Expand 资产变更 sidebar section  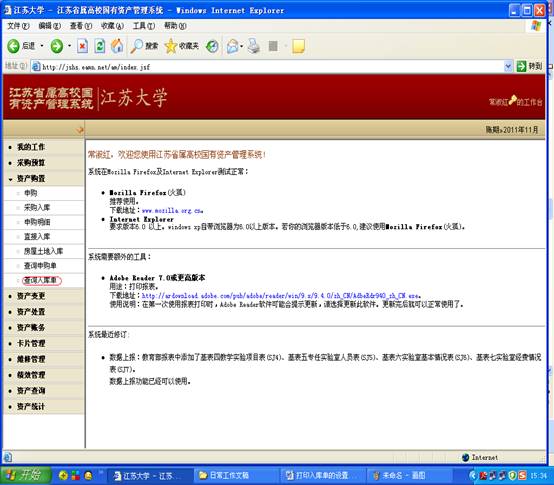[31, 296]
